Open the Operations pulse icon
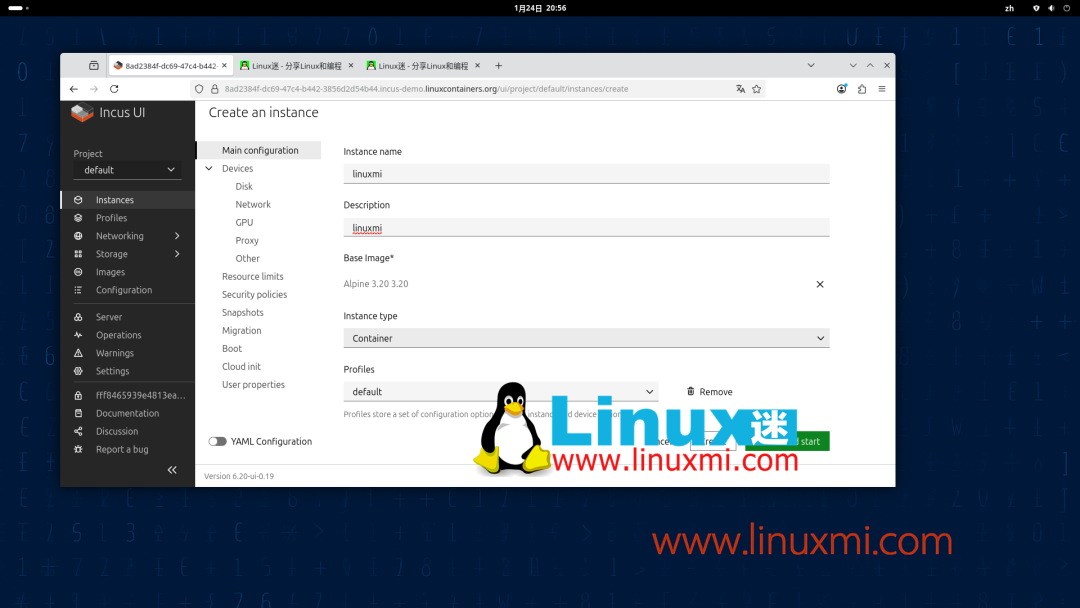This screenshot has height=608, width=1080. tap(78, 335)
